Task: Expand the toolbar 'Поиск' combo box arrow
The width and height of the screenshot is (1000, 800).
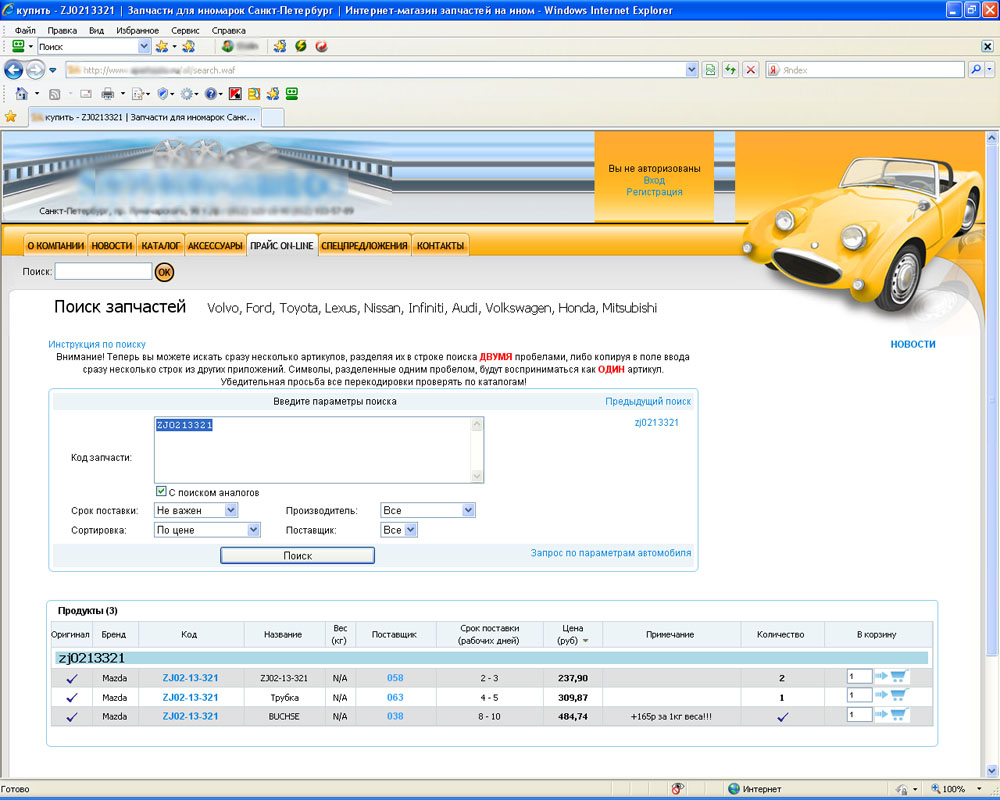Action: tap(144, 47)
